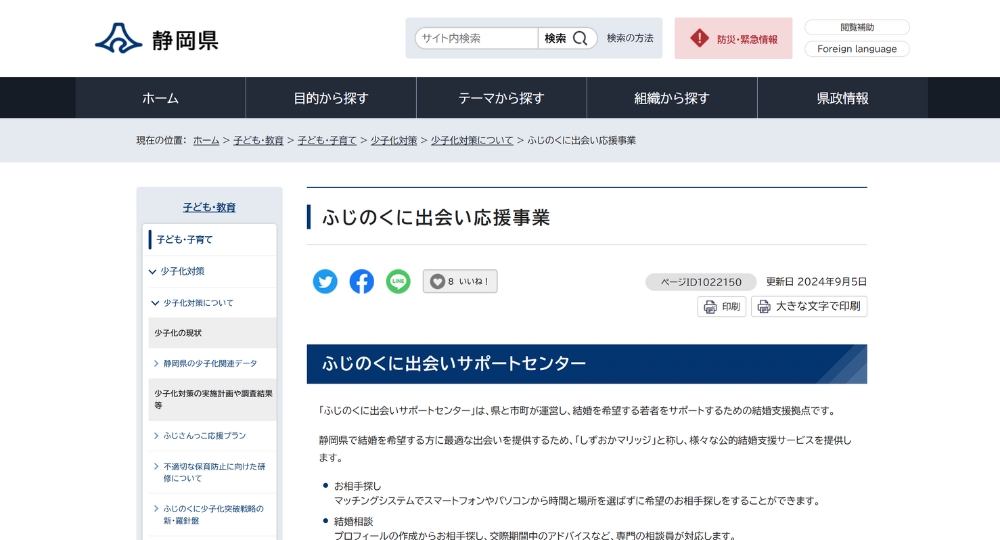Click breadcrumb ホーム link
Image resolution: width=1000 pixels, height=540 pixels.
click(x=206, y=140)
